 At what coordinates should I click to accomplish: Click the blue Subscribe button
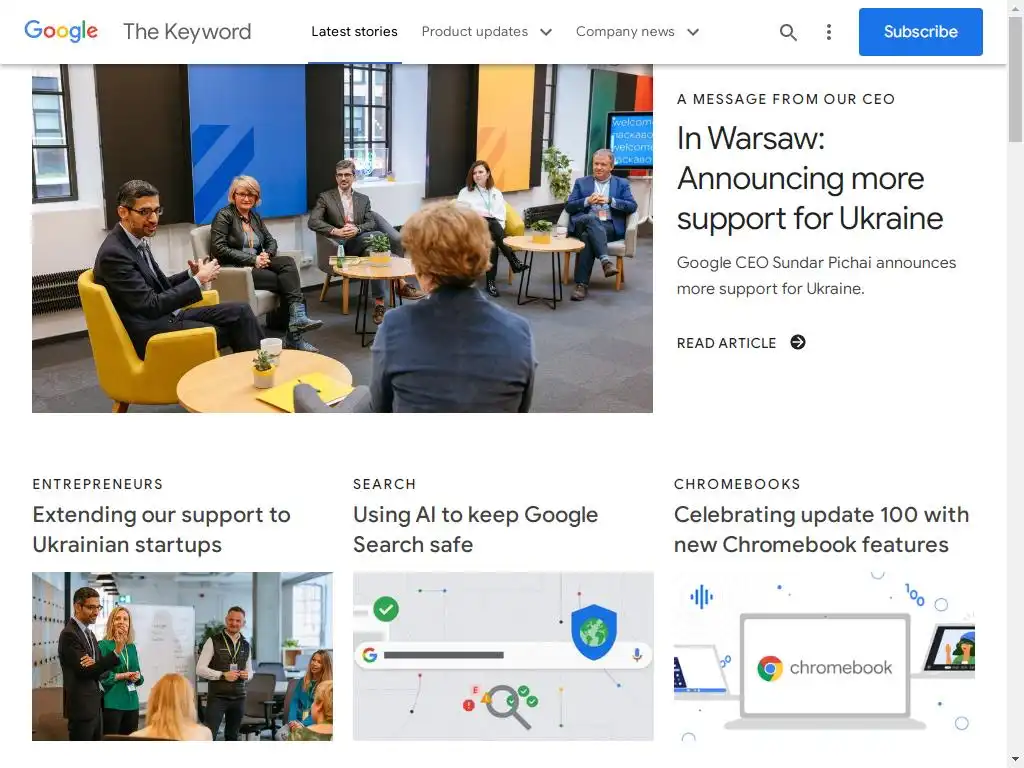click(920, 32)
